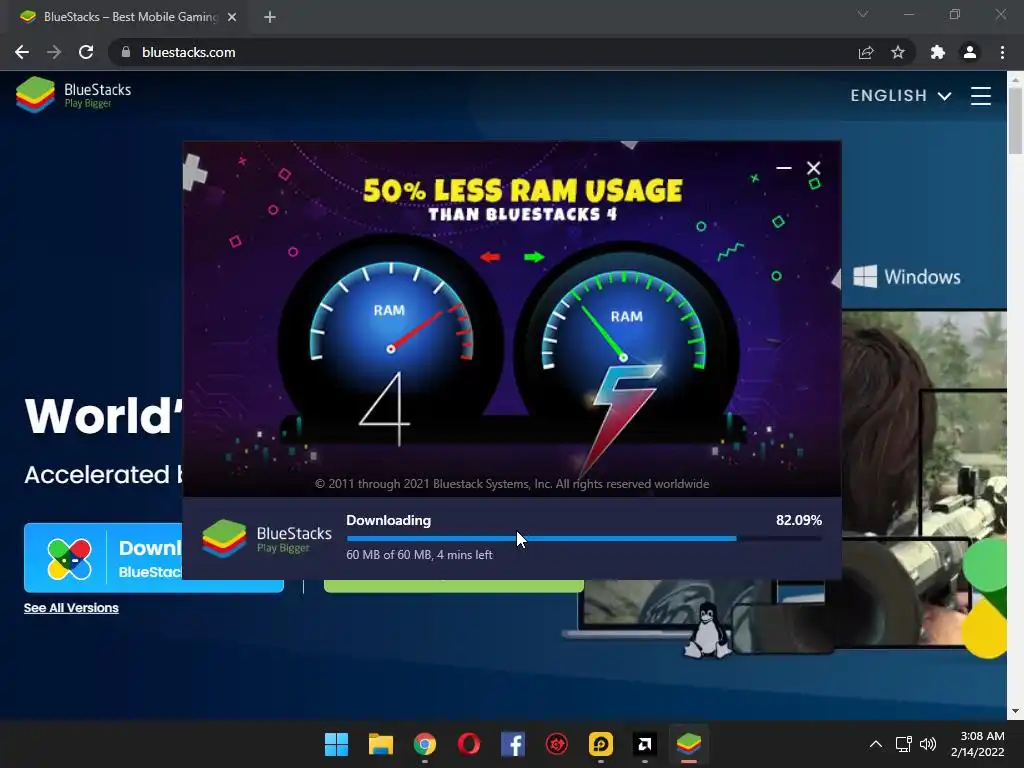Expand the ENGLISH language dropdown
Image resolution: width=1024 pixels, height=768 pixels.
pyautogui.click(x=900, y=96)
